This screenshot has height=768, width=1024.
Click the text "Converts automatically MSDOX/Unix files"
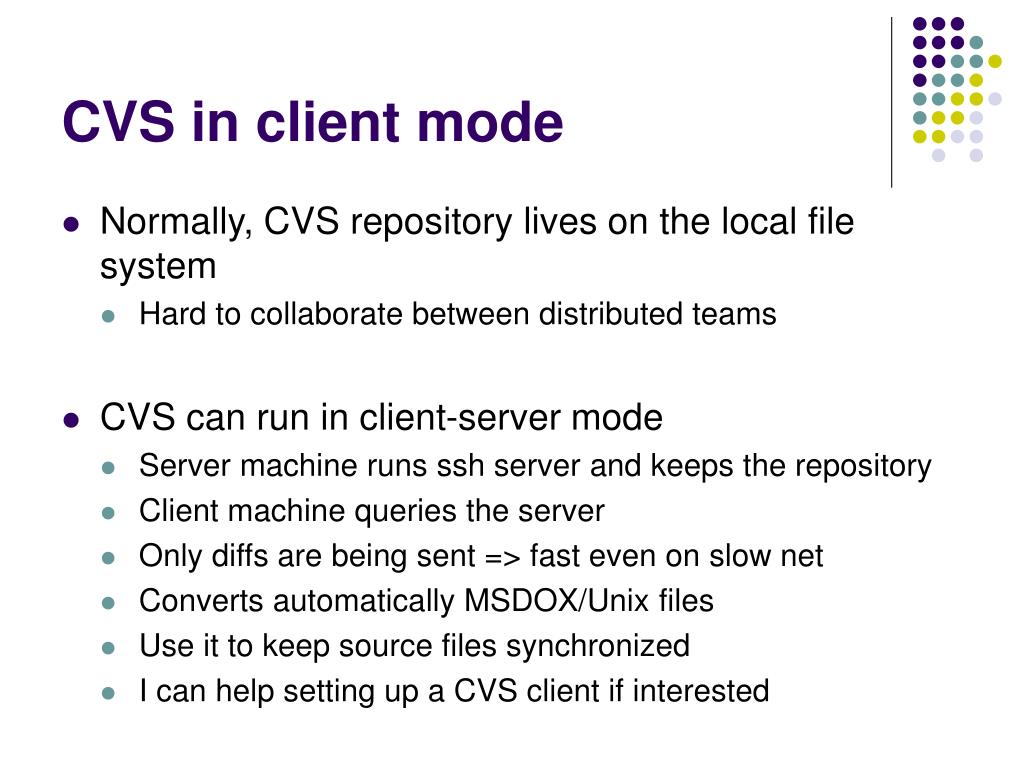tap(426, 601)
